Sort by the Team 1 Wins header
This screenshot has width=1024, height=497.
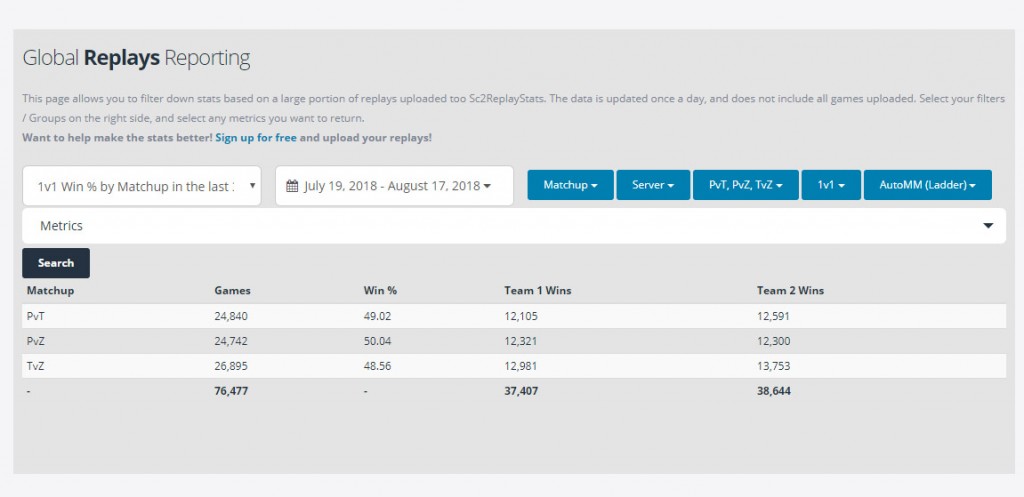pyautogui.click(x=537, y=291)
